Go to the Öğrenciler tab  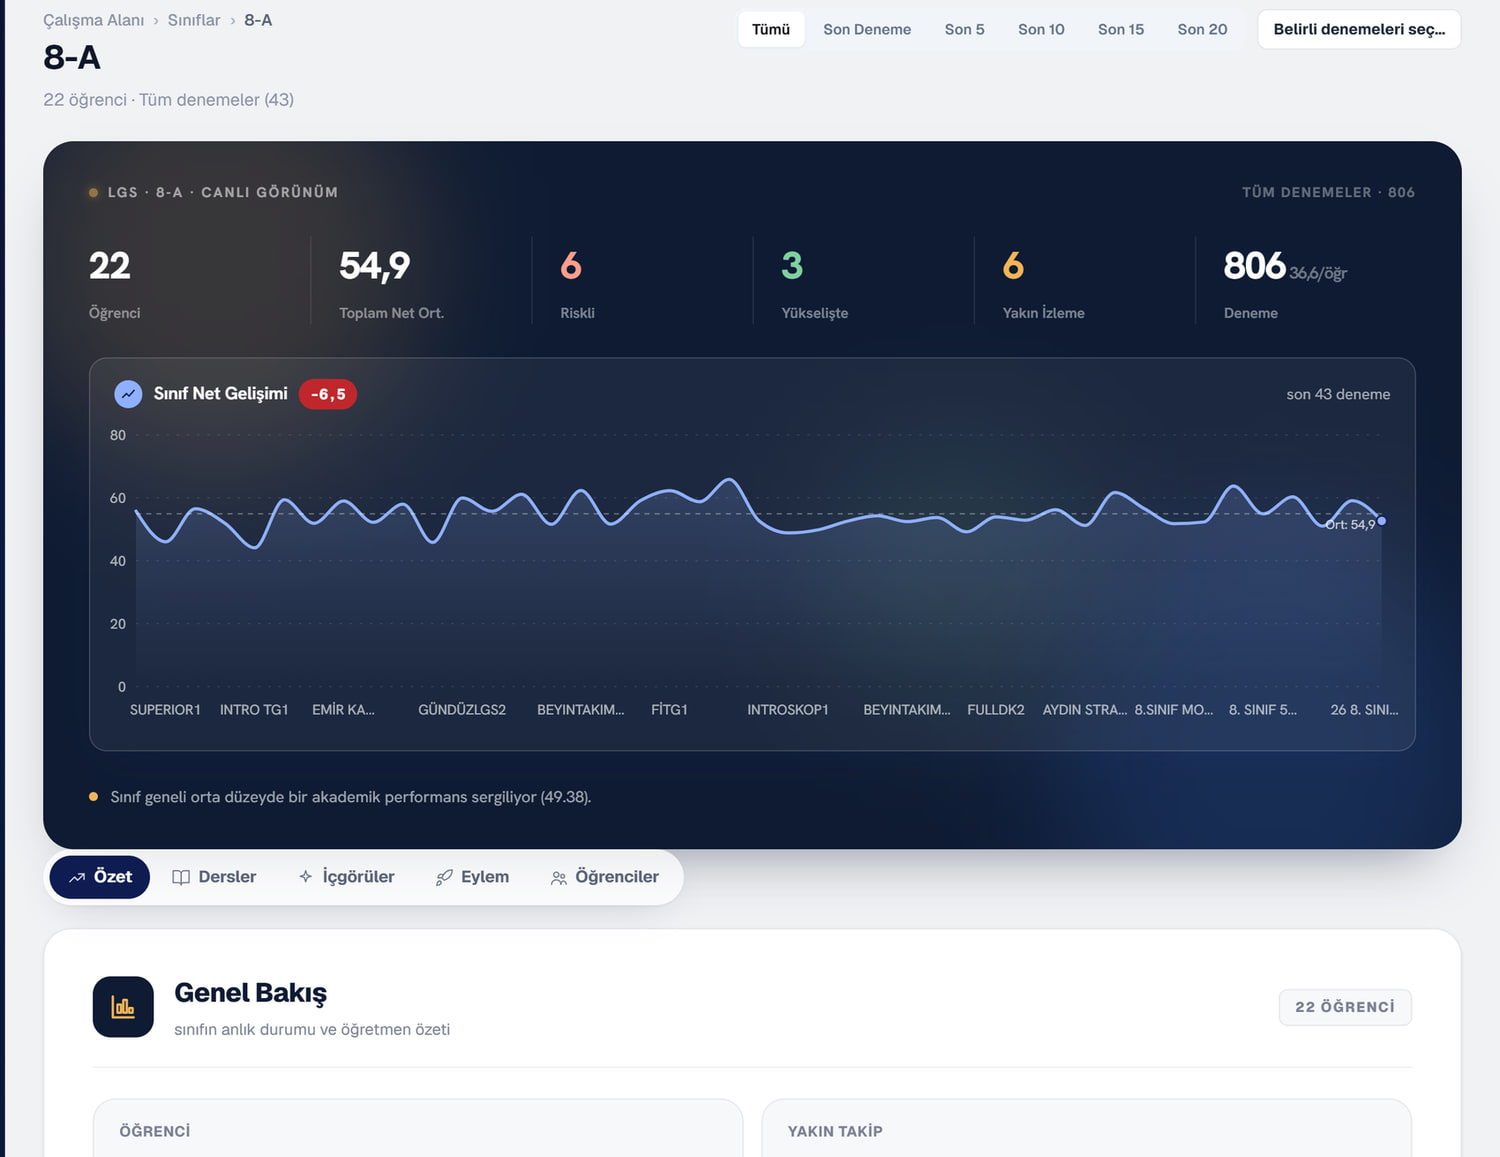604,877
